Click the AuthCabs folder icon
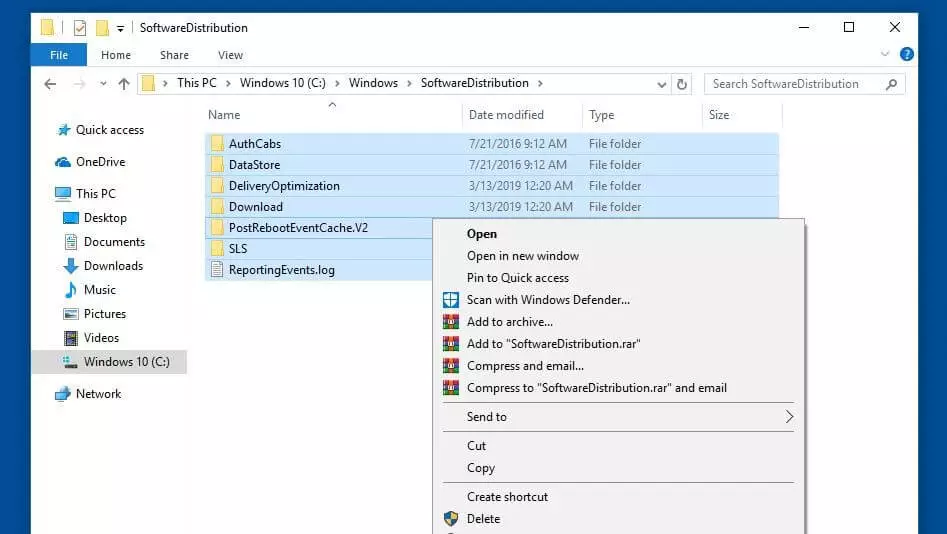The width and height of the screenshot is (947, 534). pos(217,144)
